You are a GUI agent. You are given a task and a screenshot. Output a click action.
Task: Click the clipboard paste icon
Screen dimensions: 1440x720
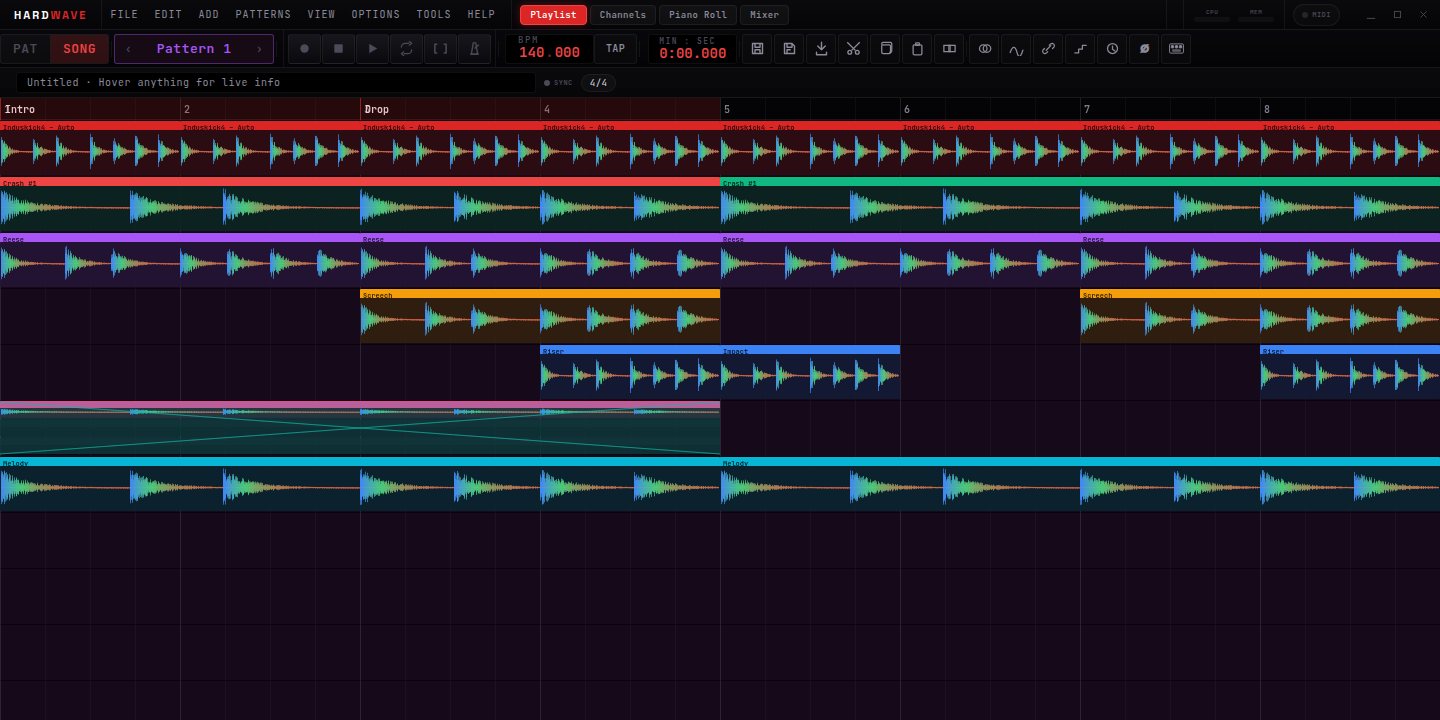917,49
